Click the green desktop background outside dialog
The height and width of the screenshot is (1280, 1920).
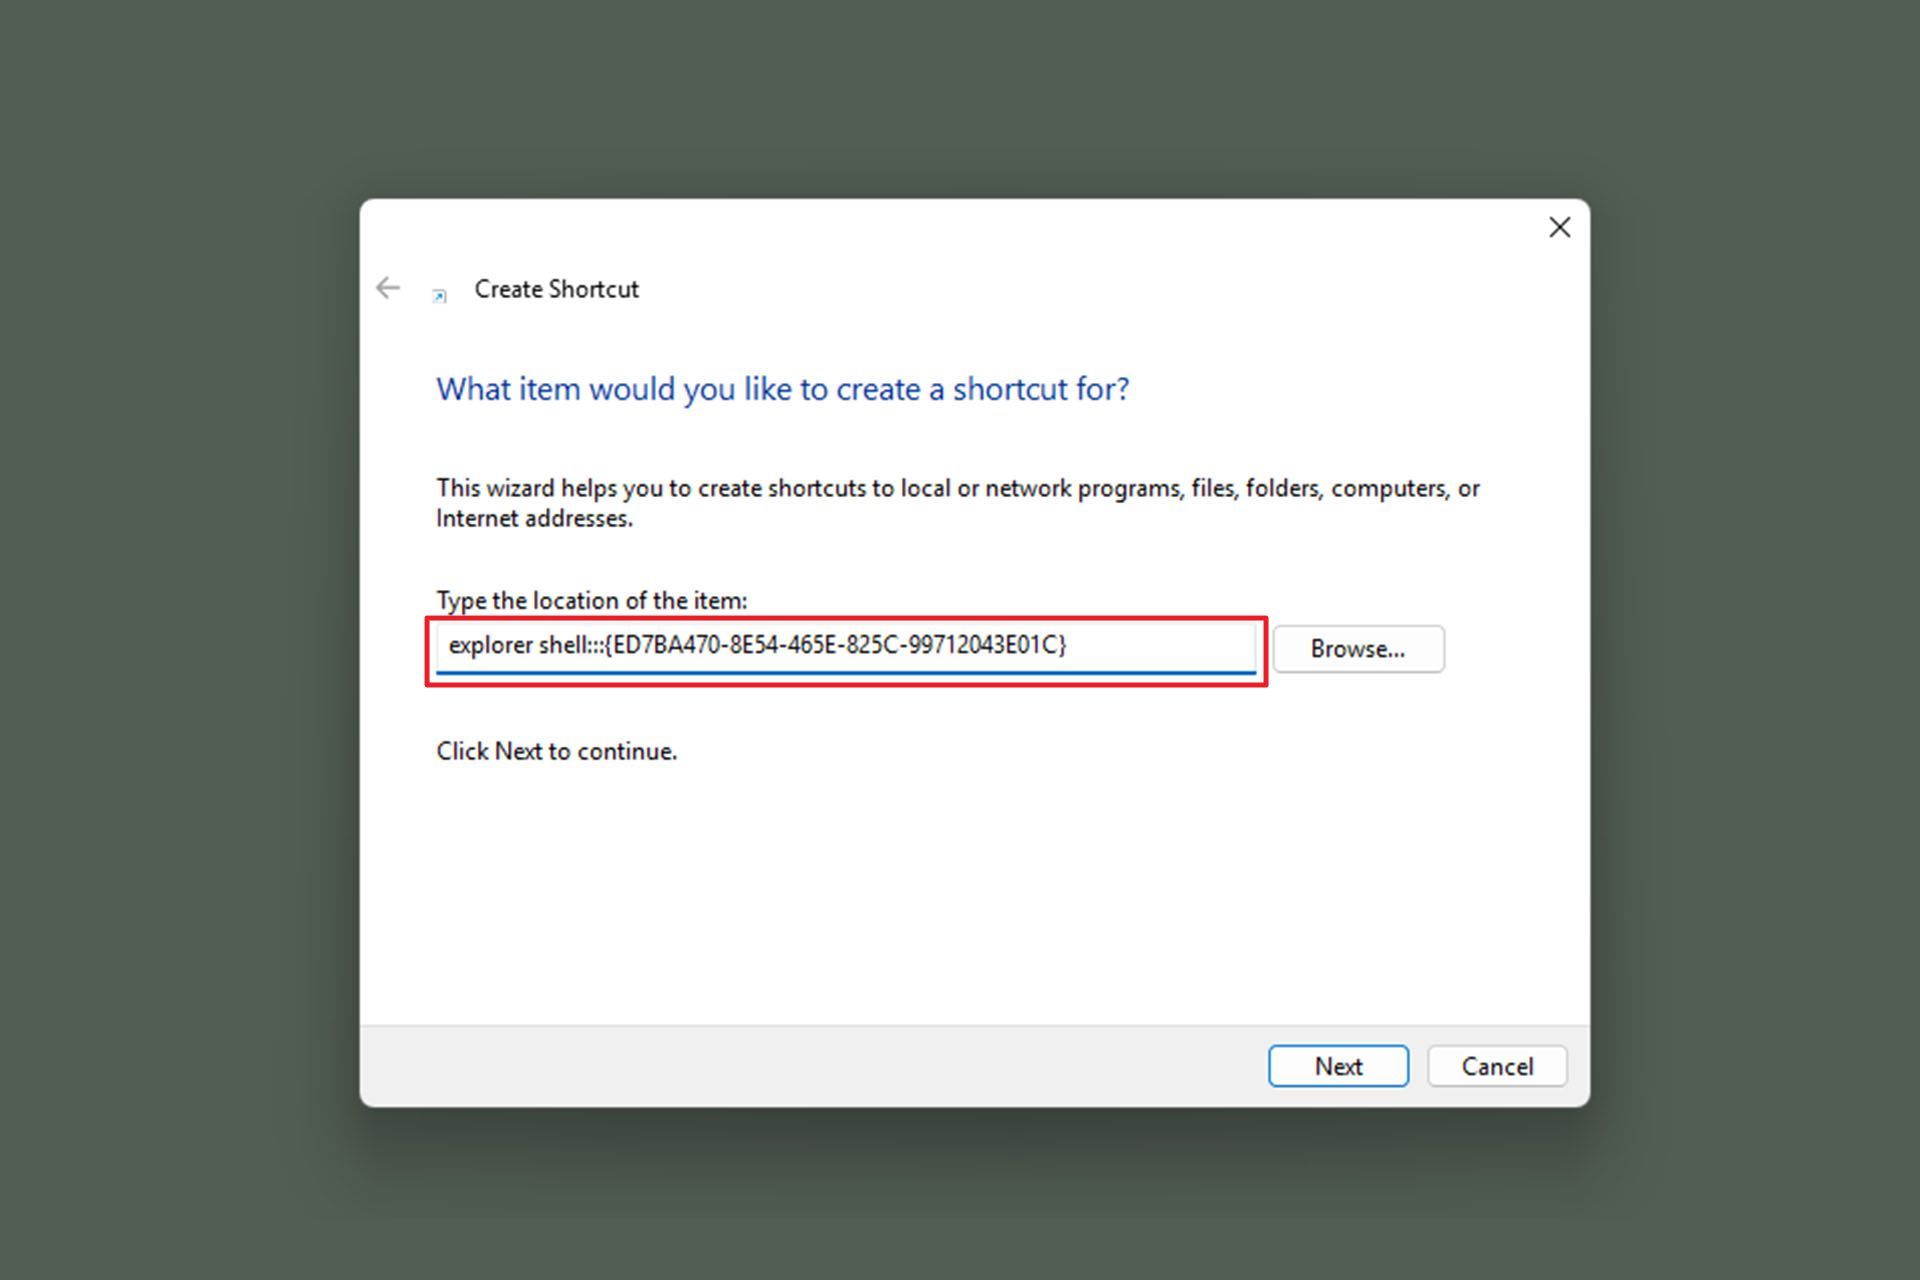click(180, 640)
